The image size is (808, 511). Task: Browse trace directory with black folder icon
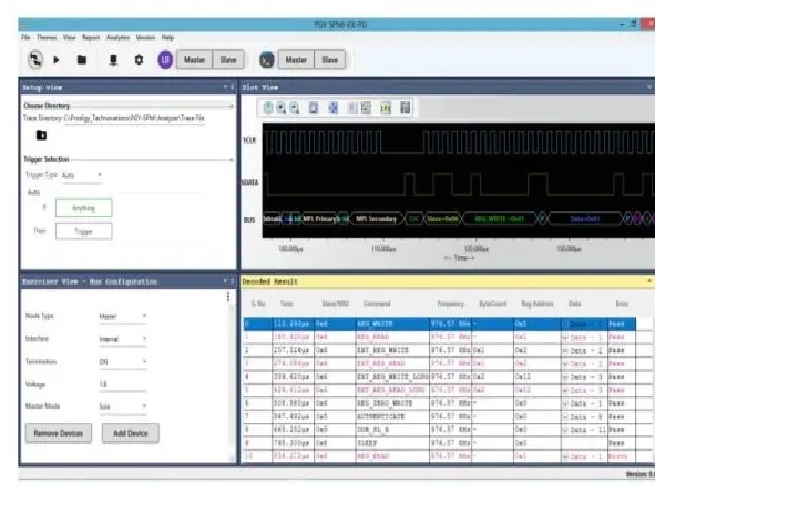[x=42, y=135]
